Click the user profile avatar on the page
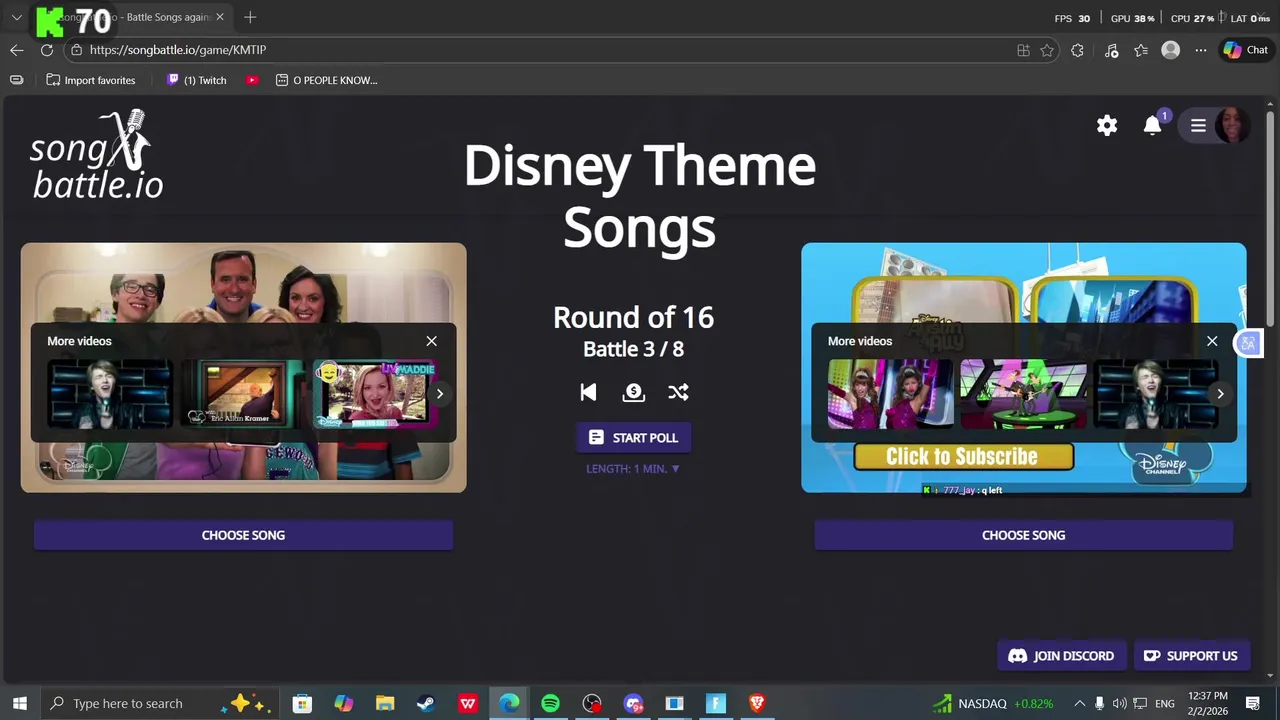 pyautogui.click(x=1232, y=125)
